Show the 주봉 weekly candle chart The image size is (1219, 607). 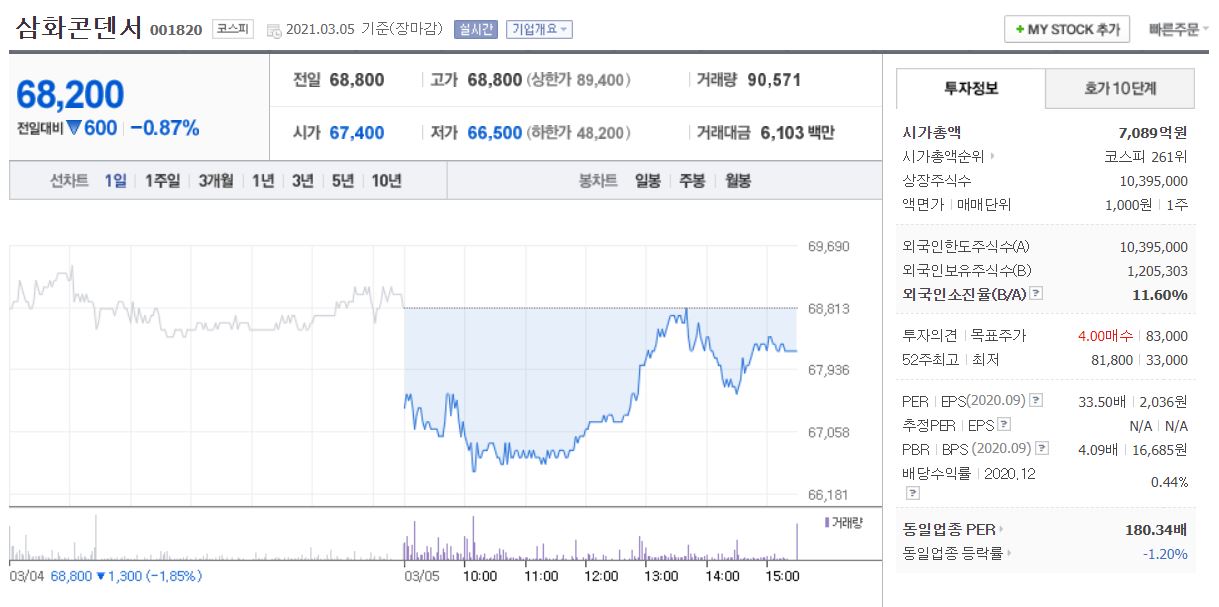pos(692,181)
